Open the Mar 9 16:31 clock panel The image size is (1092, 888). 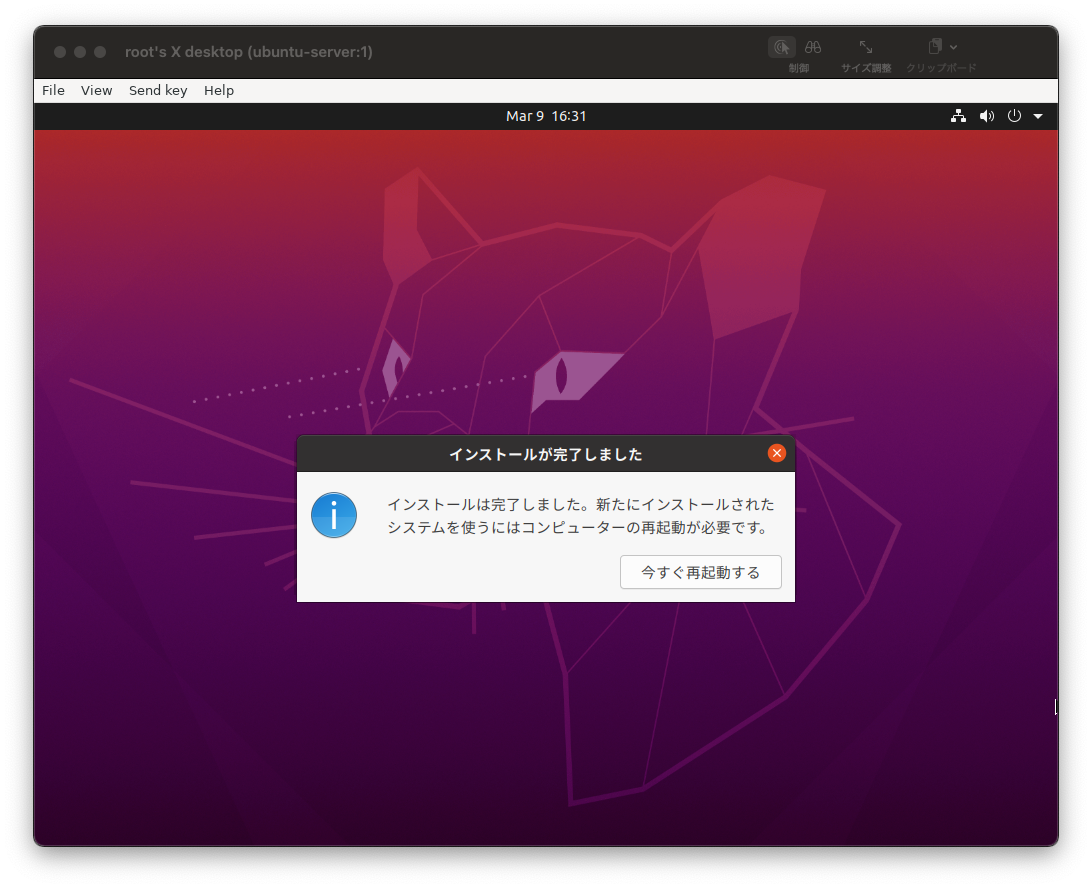click(x=546, y=116)
